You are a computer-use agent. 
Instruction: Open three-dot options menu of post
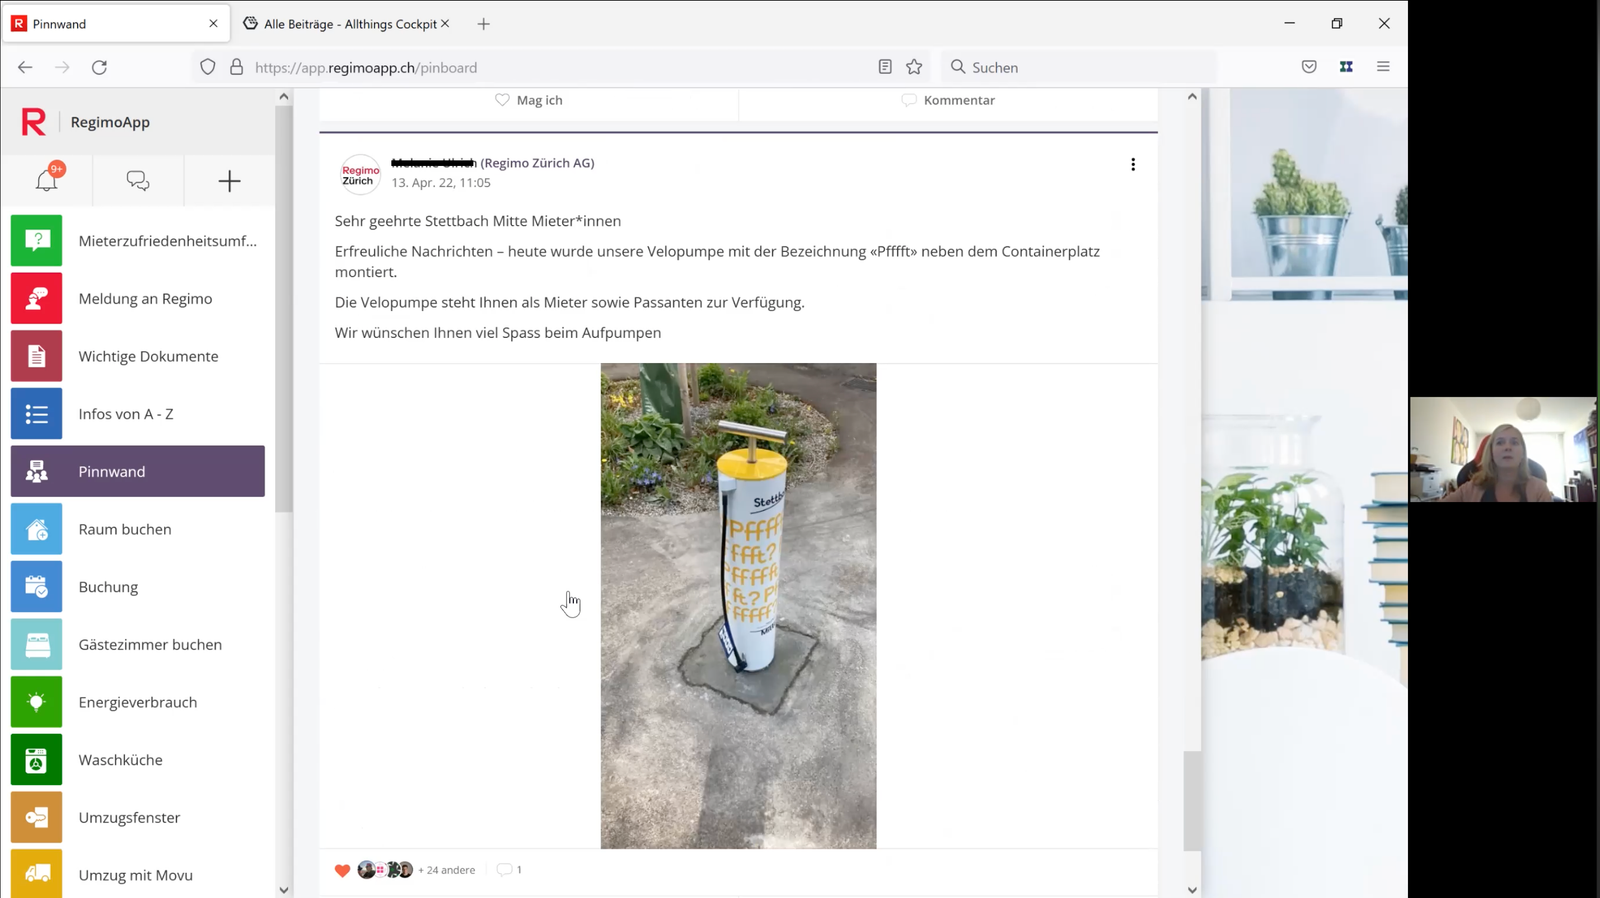[1133, 165]
